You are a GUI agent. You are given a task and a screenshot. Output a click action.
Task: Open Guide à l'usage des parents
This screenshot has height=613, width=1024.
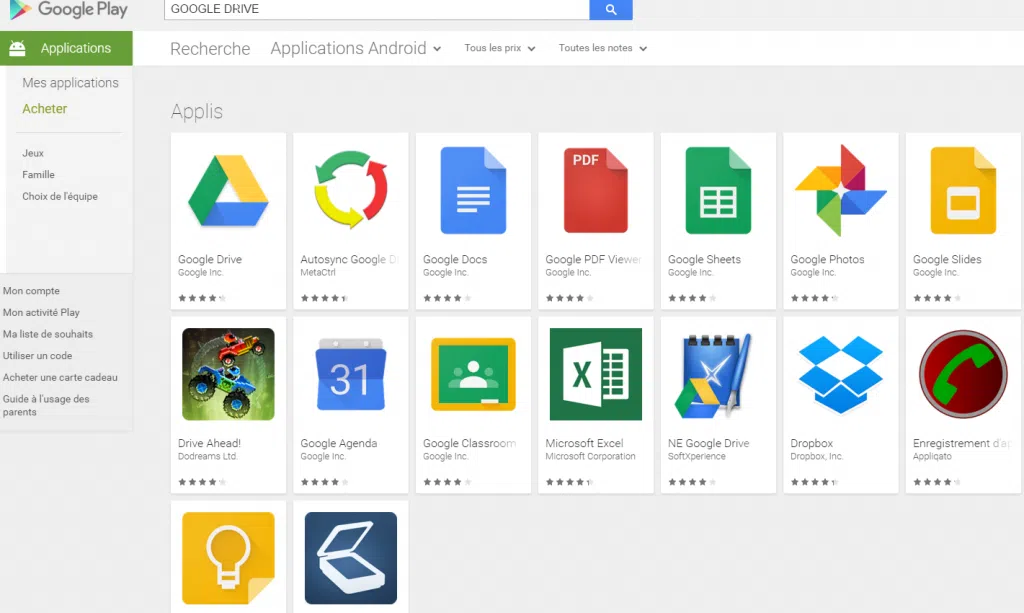46,405
